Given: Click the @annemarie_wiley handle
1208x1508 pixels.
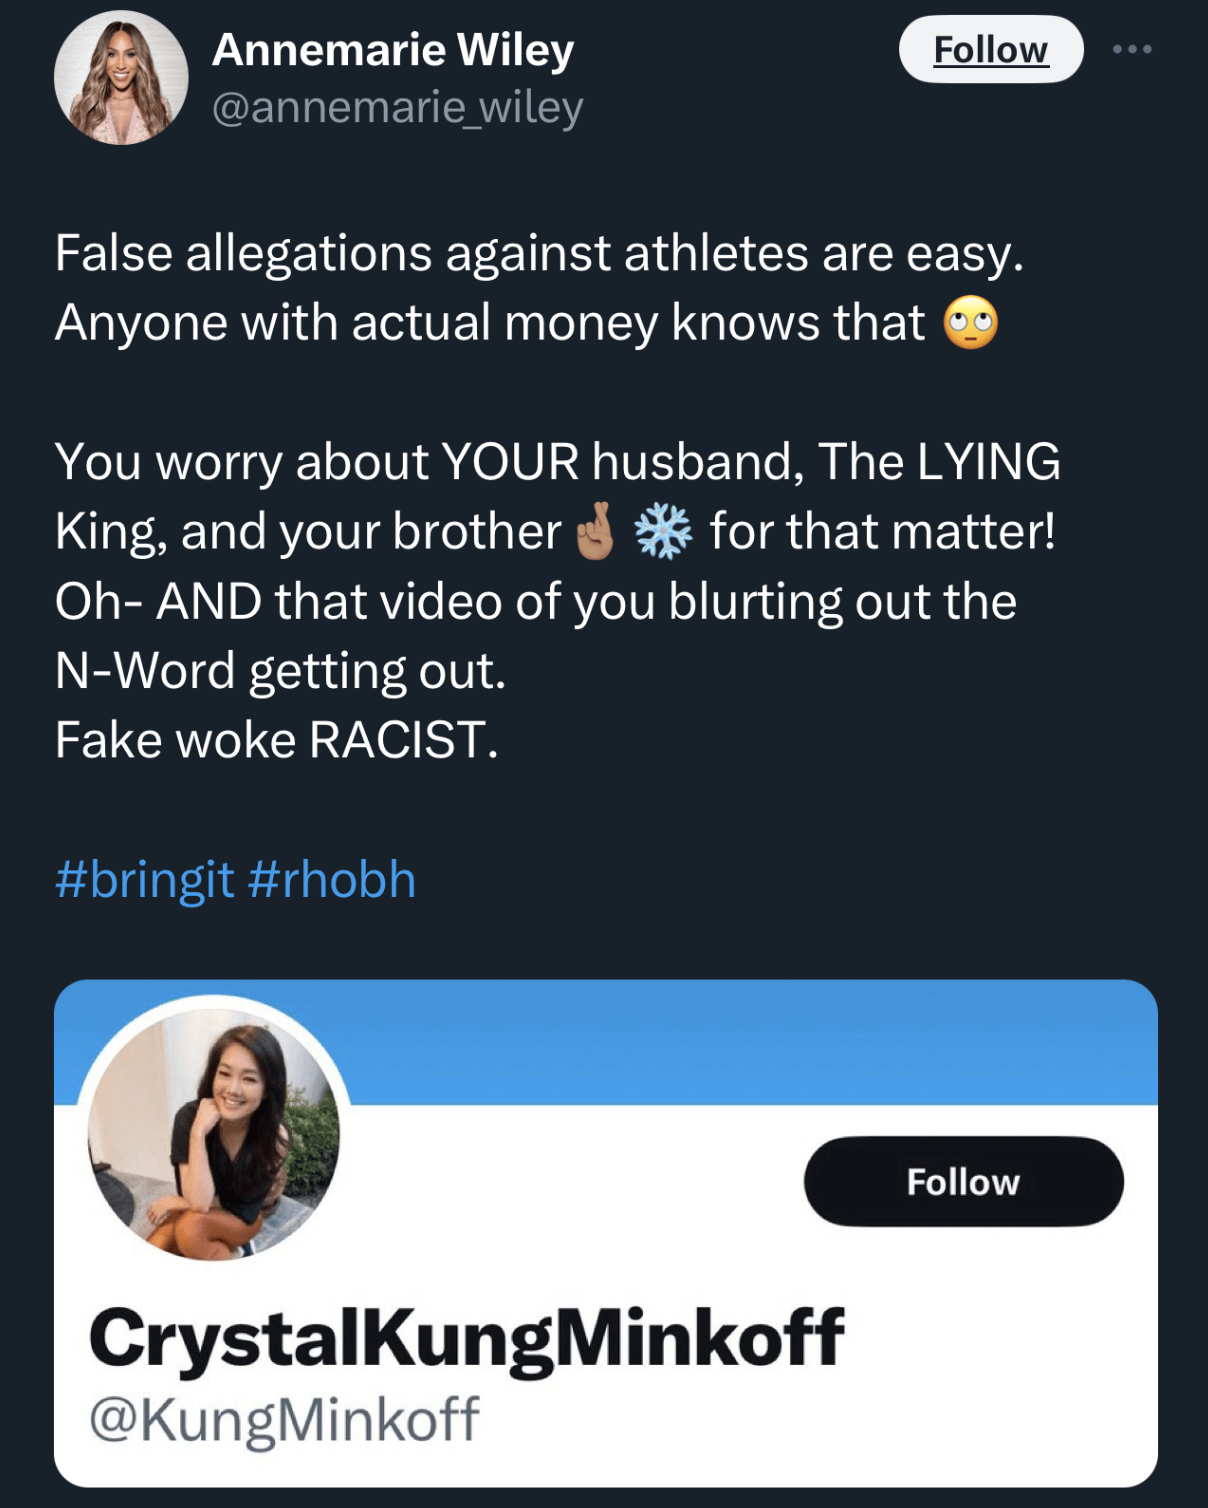Looking at the screenshot, I should (397, 108).
